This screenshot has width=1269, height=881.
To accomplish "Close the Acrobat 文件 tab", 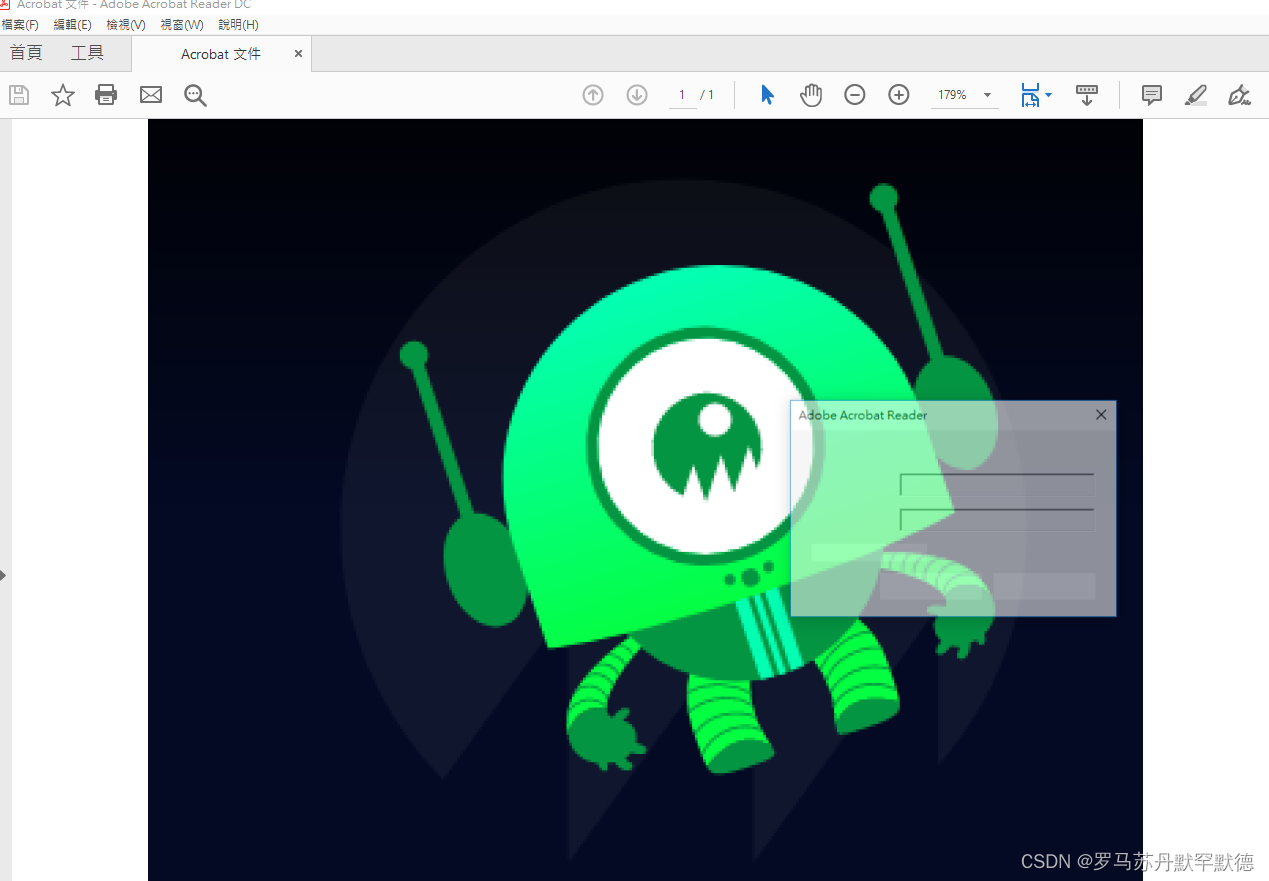I will click(298, 54).
